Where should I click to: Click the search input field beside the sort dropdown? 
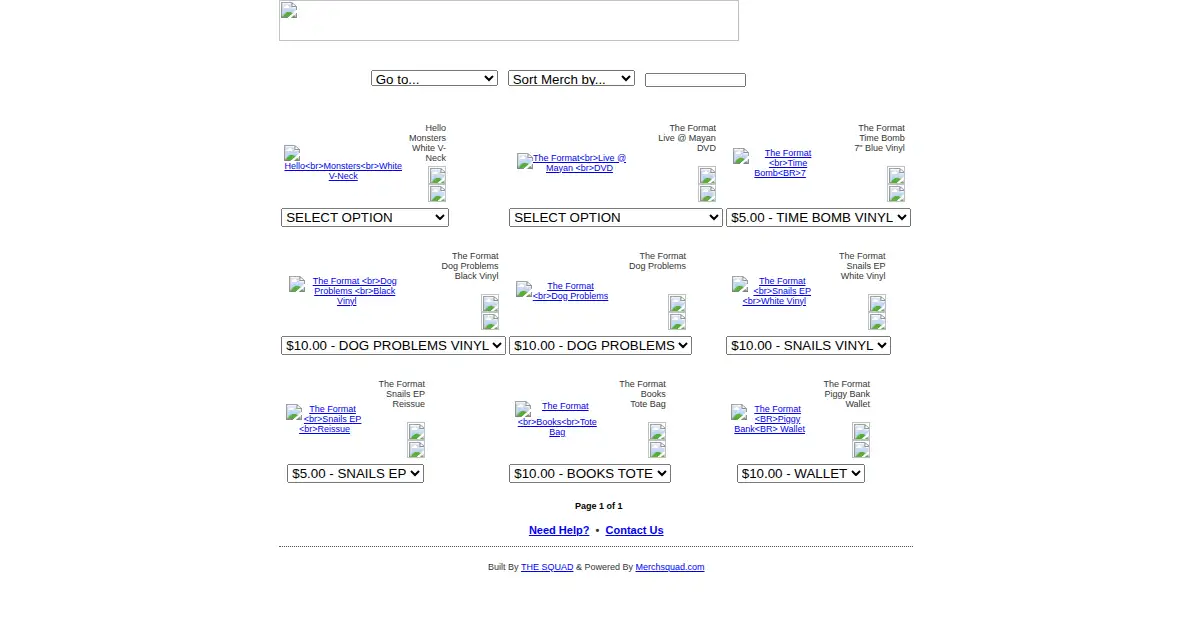click(695, 80)
